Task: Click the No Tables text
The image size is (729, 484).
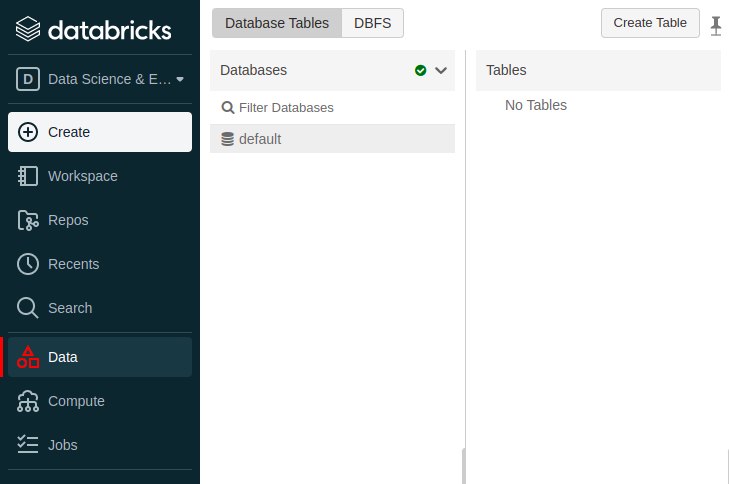Action: tap(536, 105)
